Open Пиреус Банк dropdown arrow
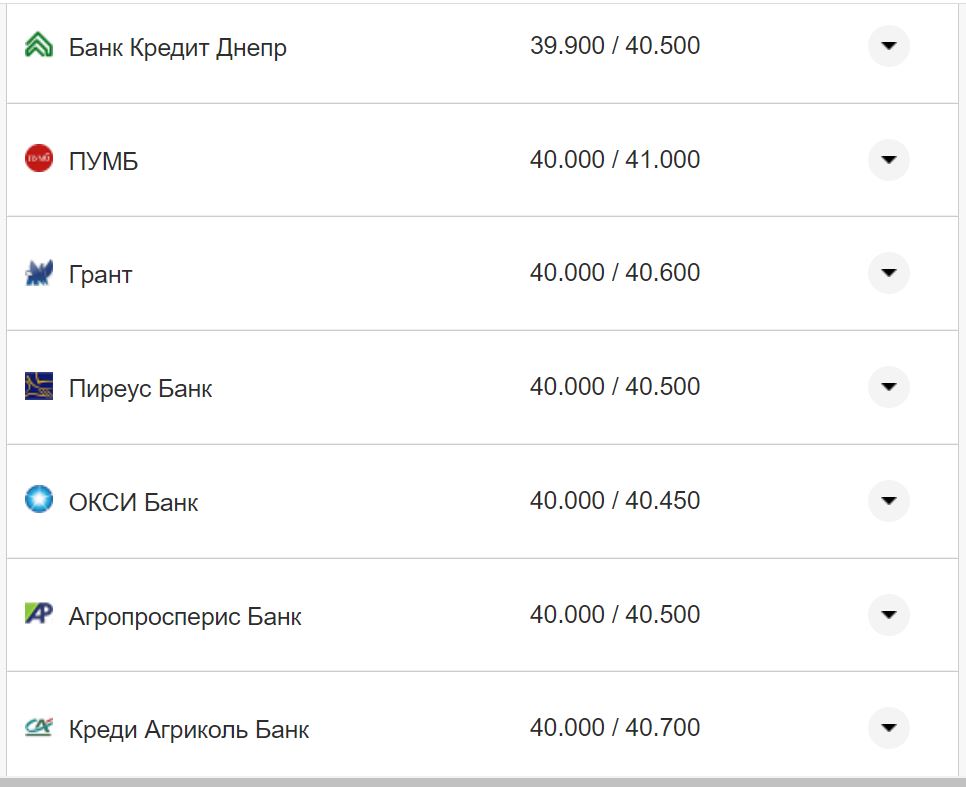This screenshot has height=787, width=966. (x=888, y=386)
